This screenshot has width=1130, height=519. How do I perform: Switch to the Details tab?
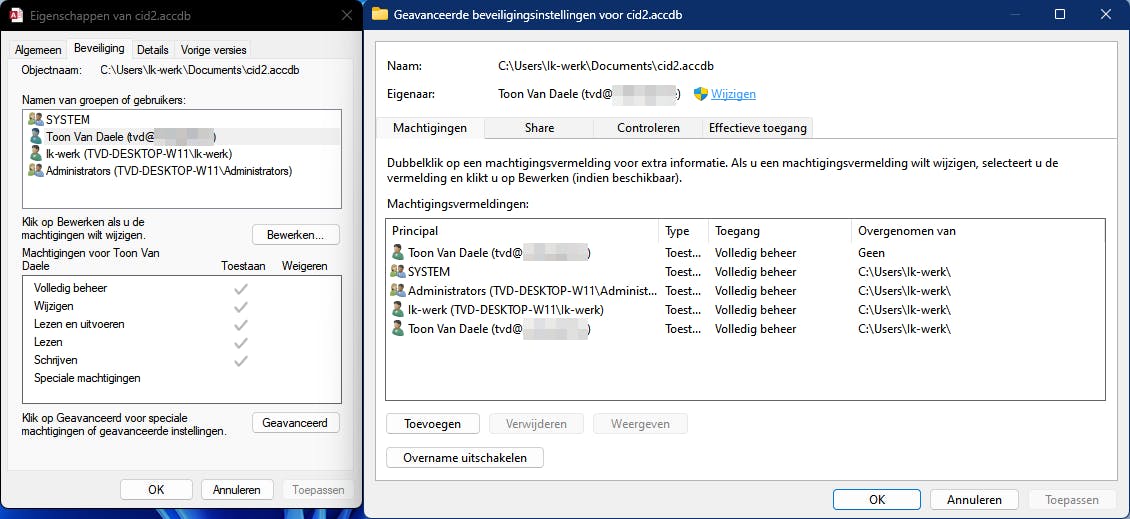[153, 50]
